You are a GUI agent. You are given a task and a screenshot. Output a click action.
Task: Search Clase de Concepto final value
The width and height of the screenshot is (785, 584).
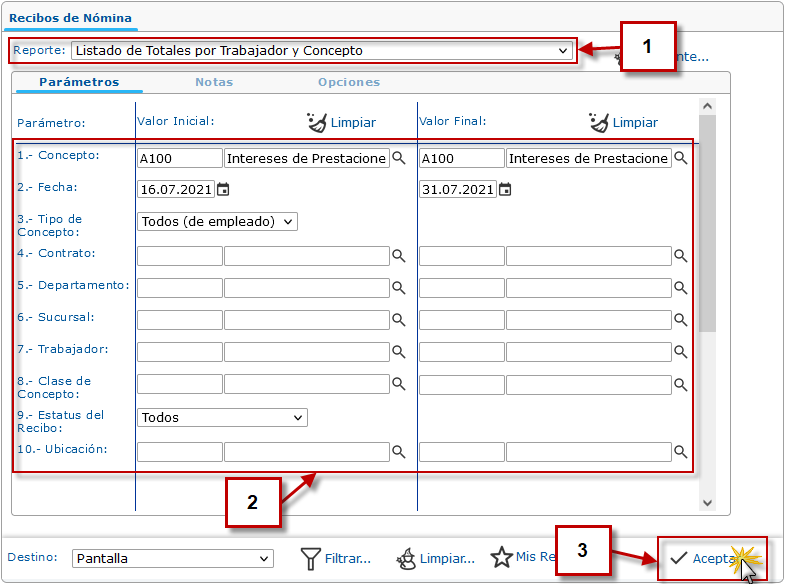[x=680, y=384]
